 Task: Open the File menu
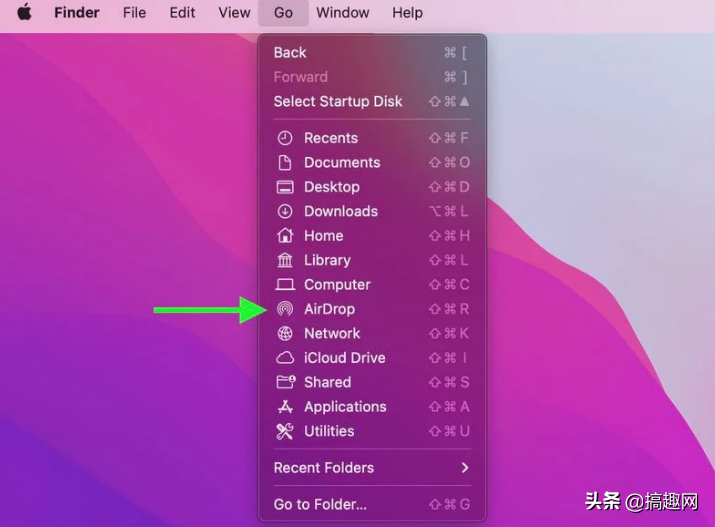135,12
